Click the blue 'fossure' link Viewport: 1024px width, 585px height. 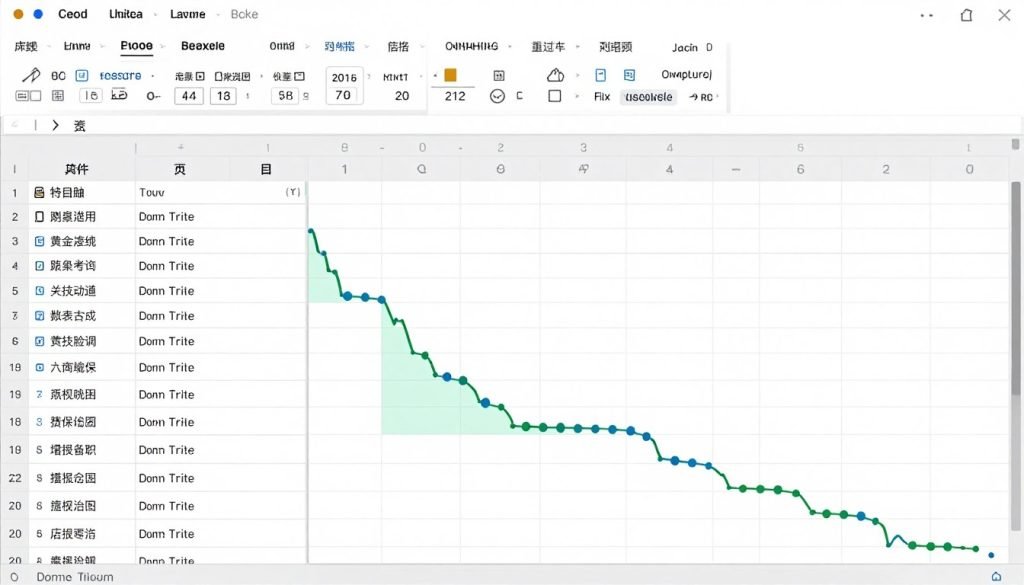(x=120, y=76)
